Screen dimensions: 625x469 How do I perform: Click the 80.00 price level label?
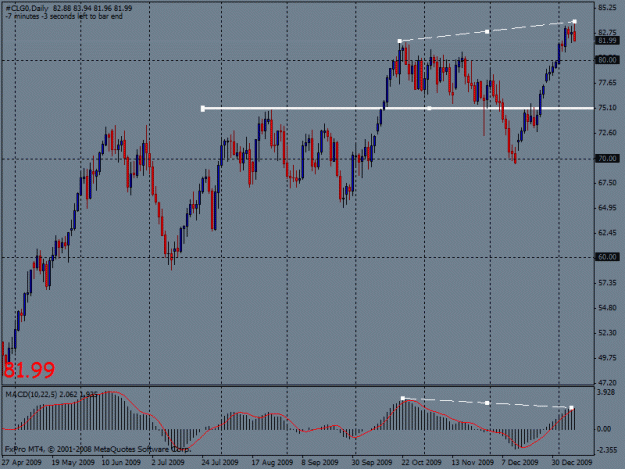click(x=607, y=60)
